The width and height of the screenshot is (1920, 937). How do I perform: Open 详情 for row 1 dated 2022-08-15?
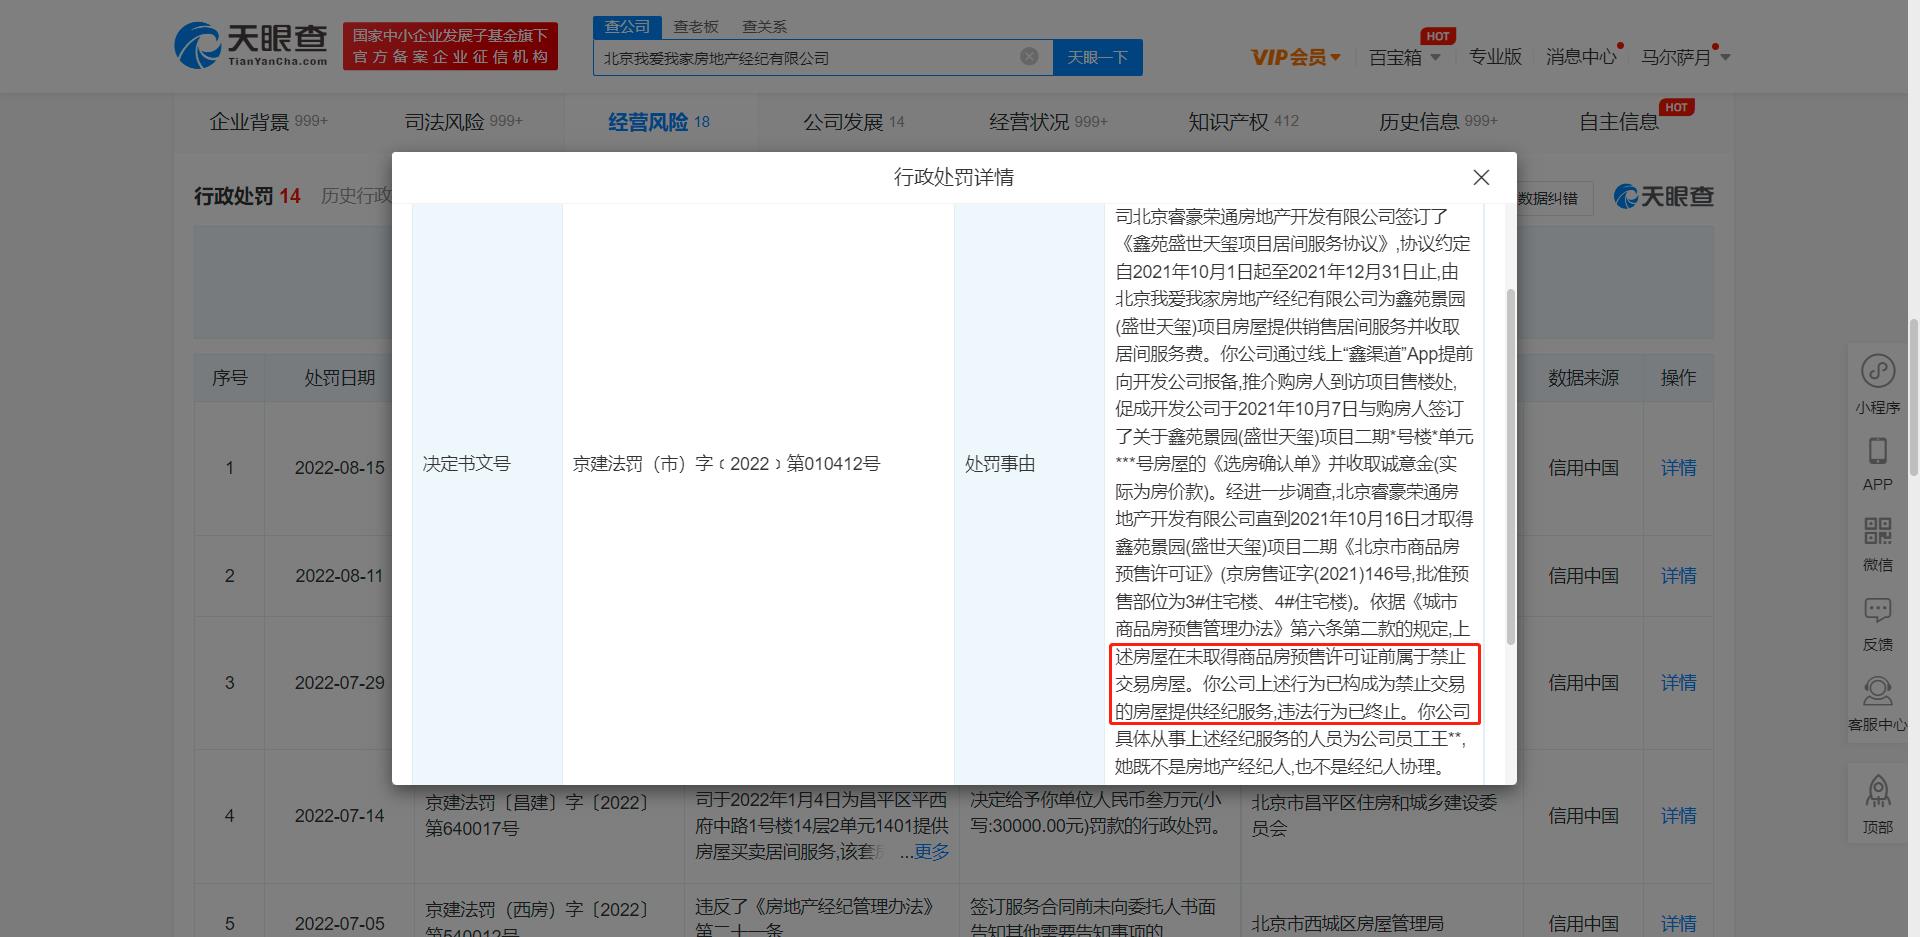click(1678, 467)
